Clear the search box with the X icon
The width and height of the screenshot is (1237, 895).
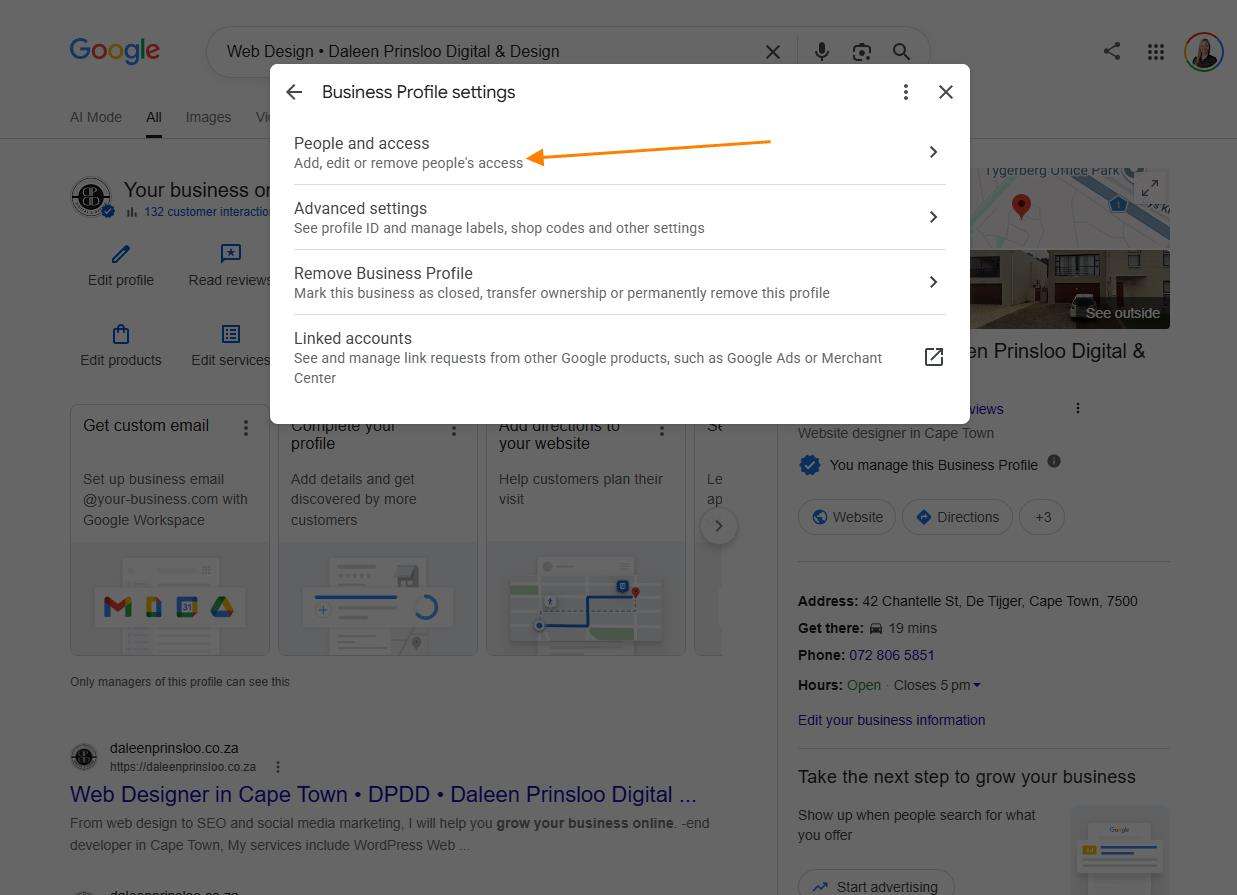[773, 52]
